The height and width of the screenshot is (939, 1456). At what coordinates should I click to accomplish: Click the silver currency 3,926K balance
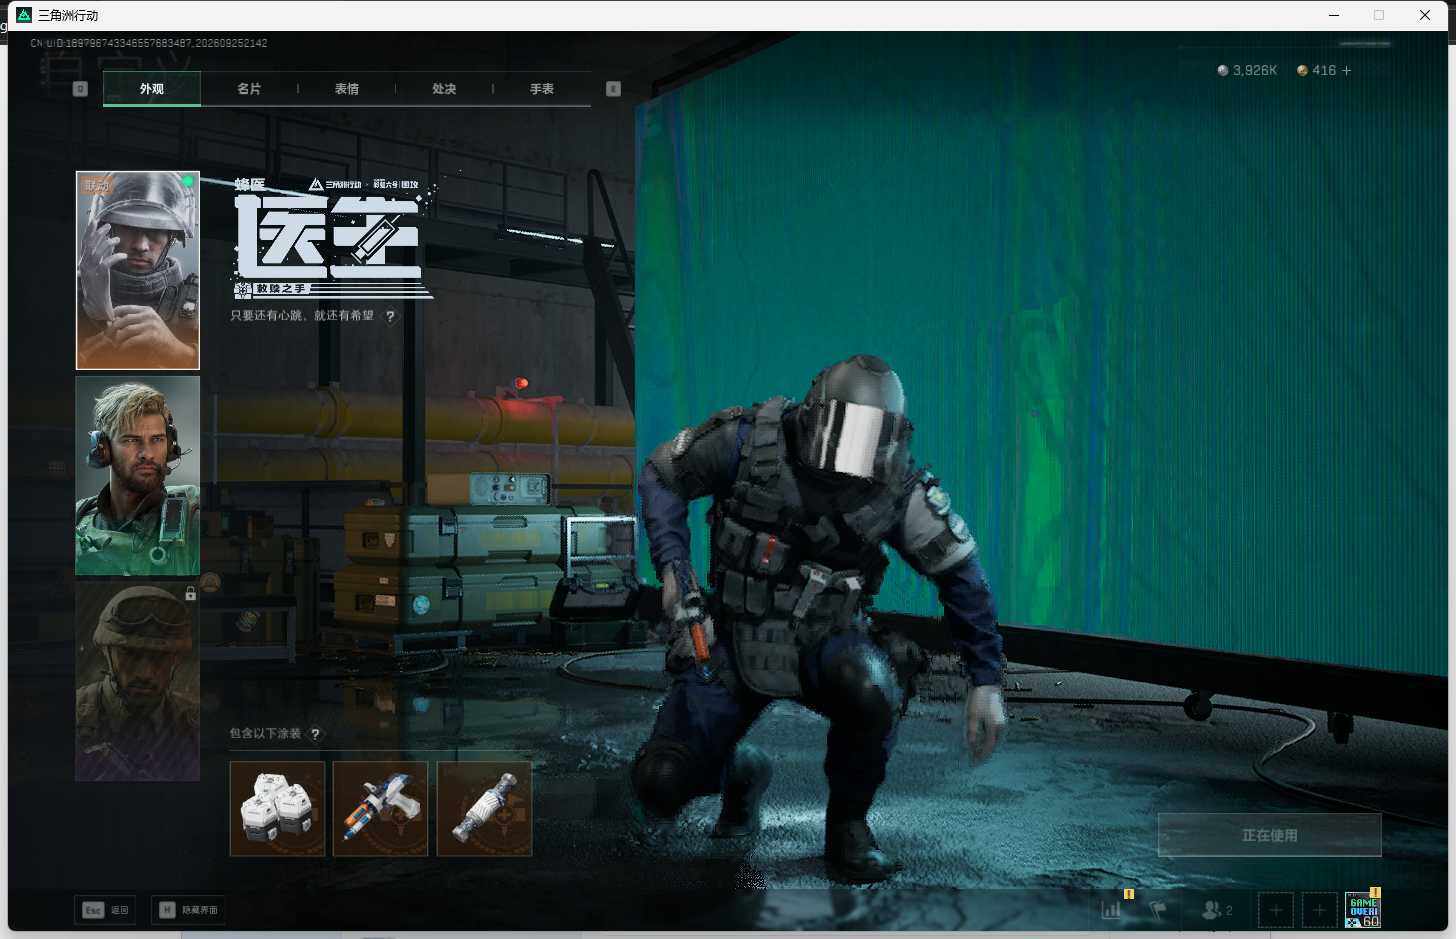[x=1247, y=70]
